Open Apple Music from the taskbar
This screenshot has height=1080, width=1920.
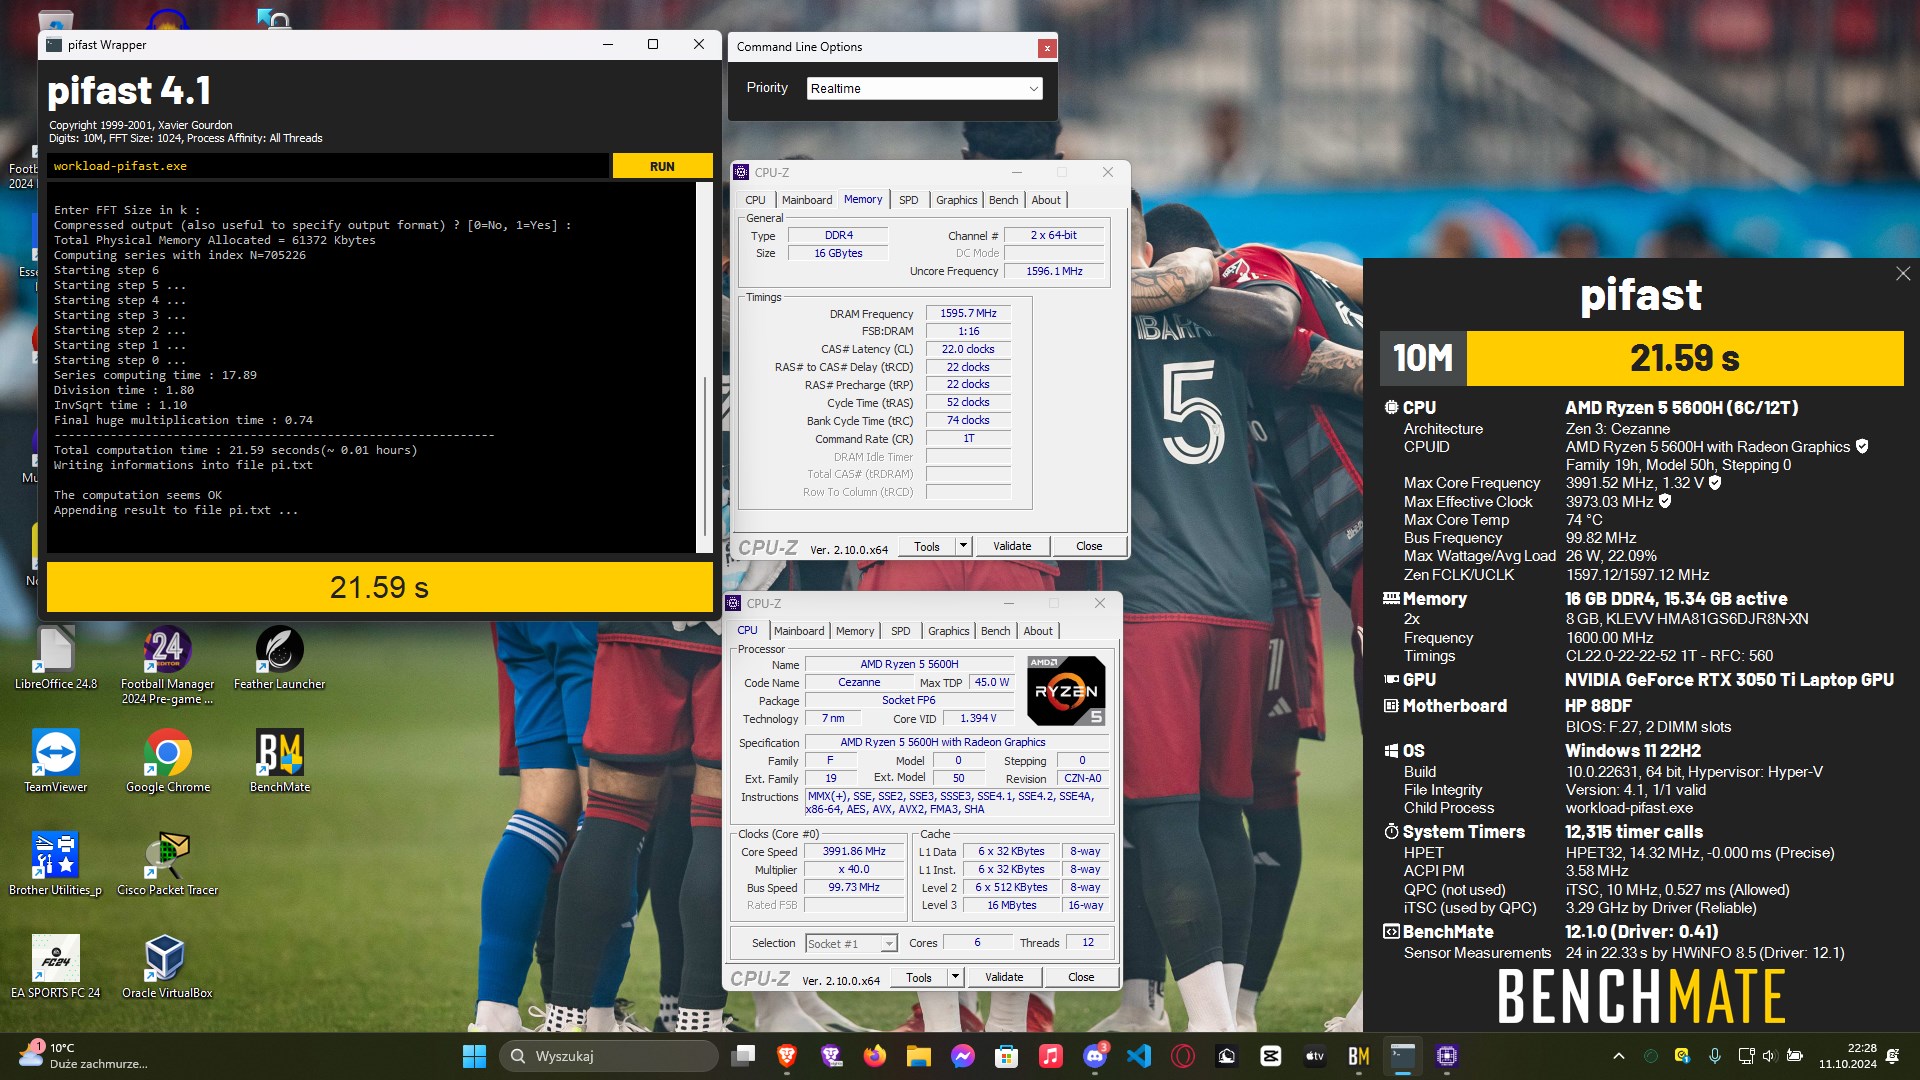click(x=1051, y=1056)
